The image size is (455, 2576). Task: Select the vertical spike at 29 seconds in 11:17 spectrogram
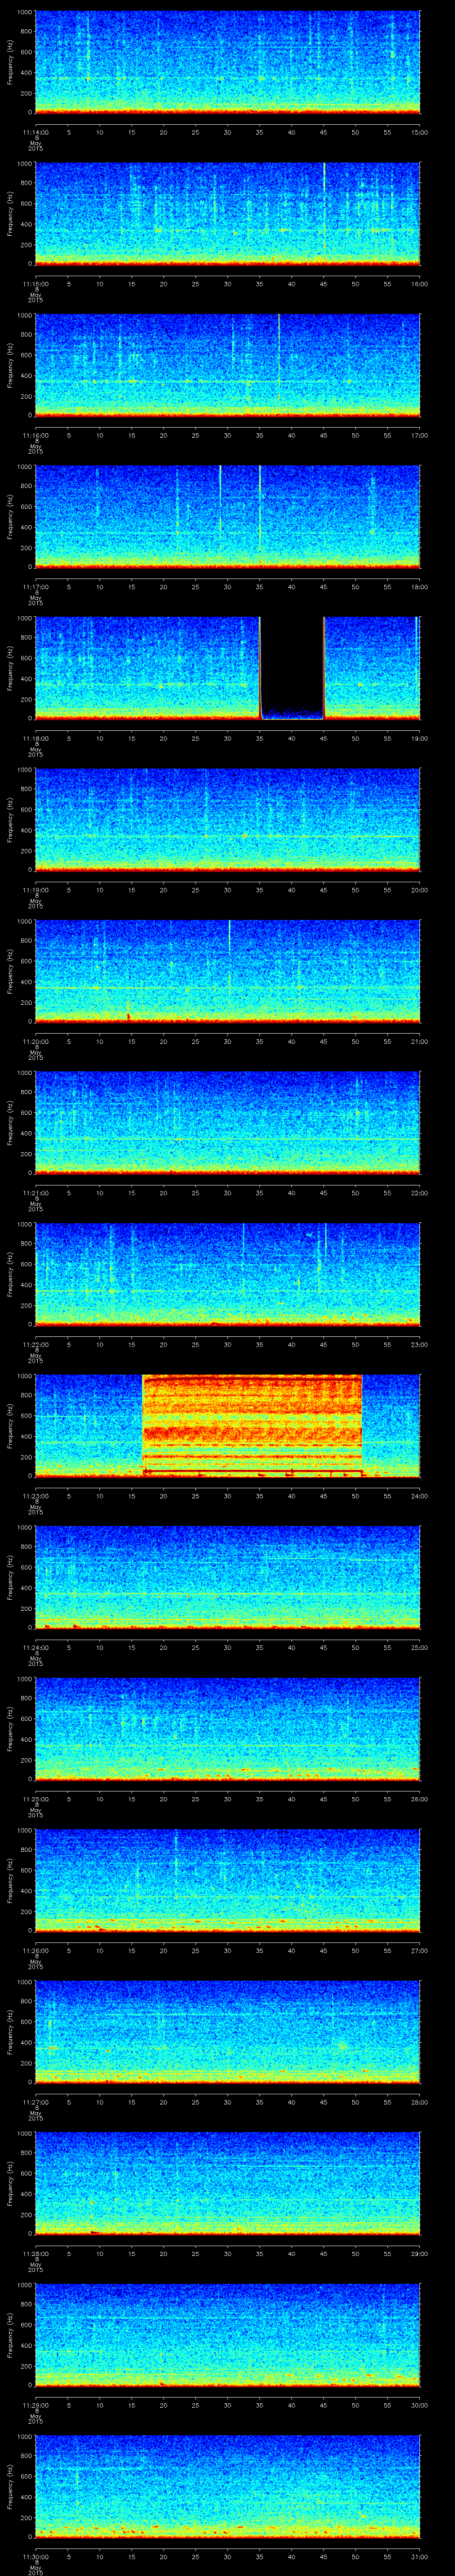[x=220, y=500]
